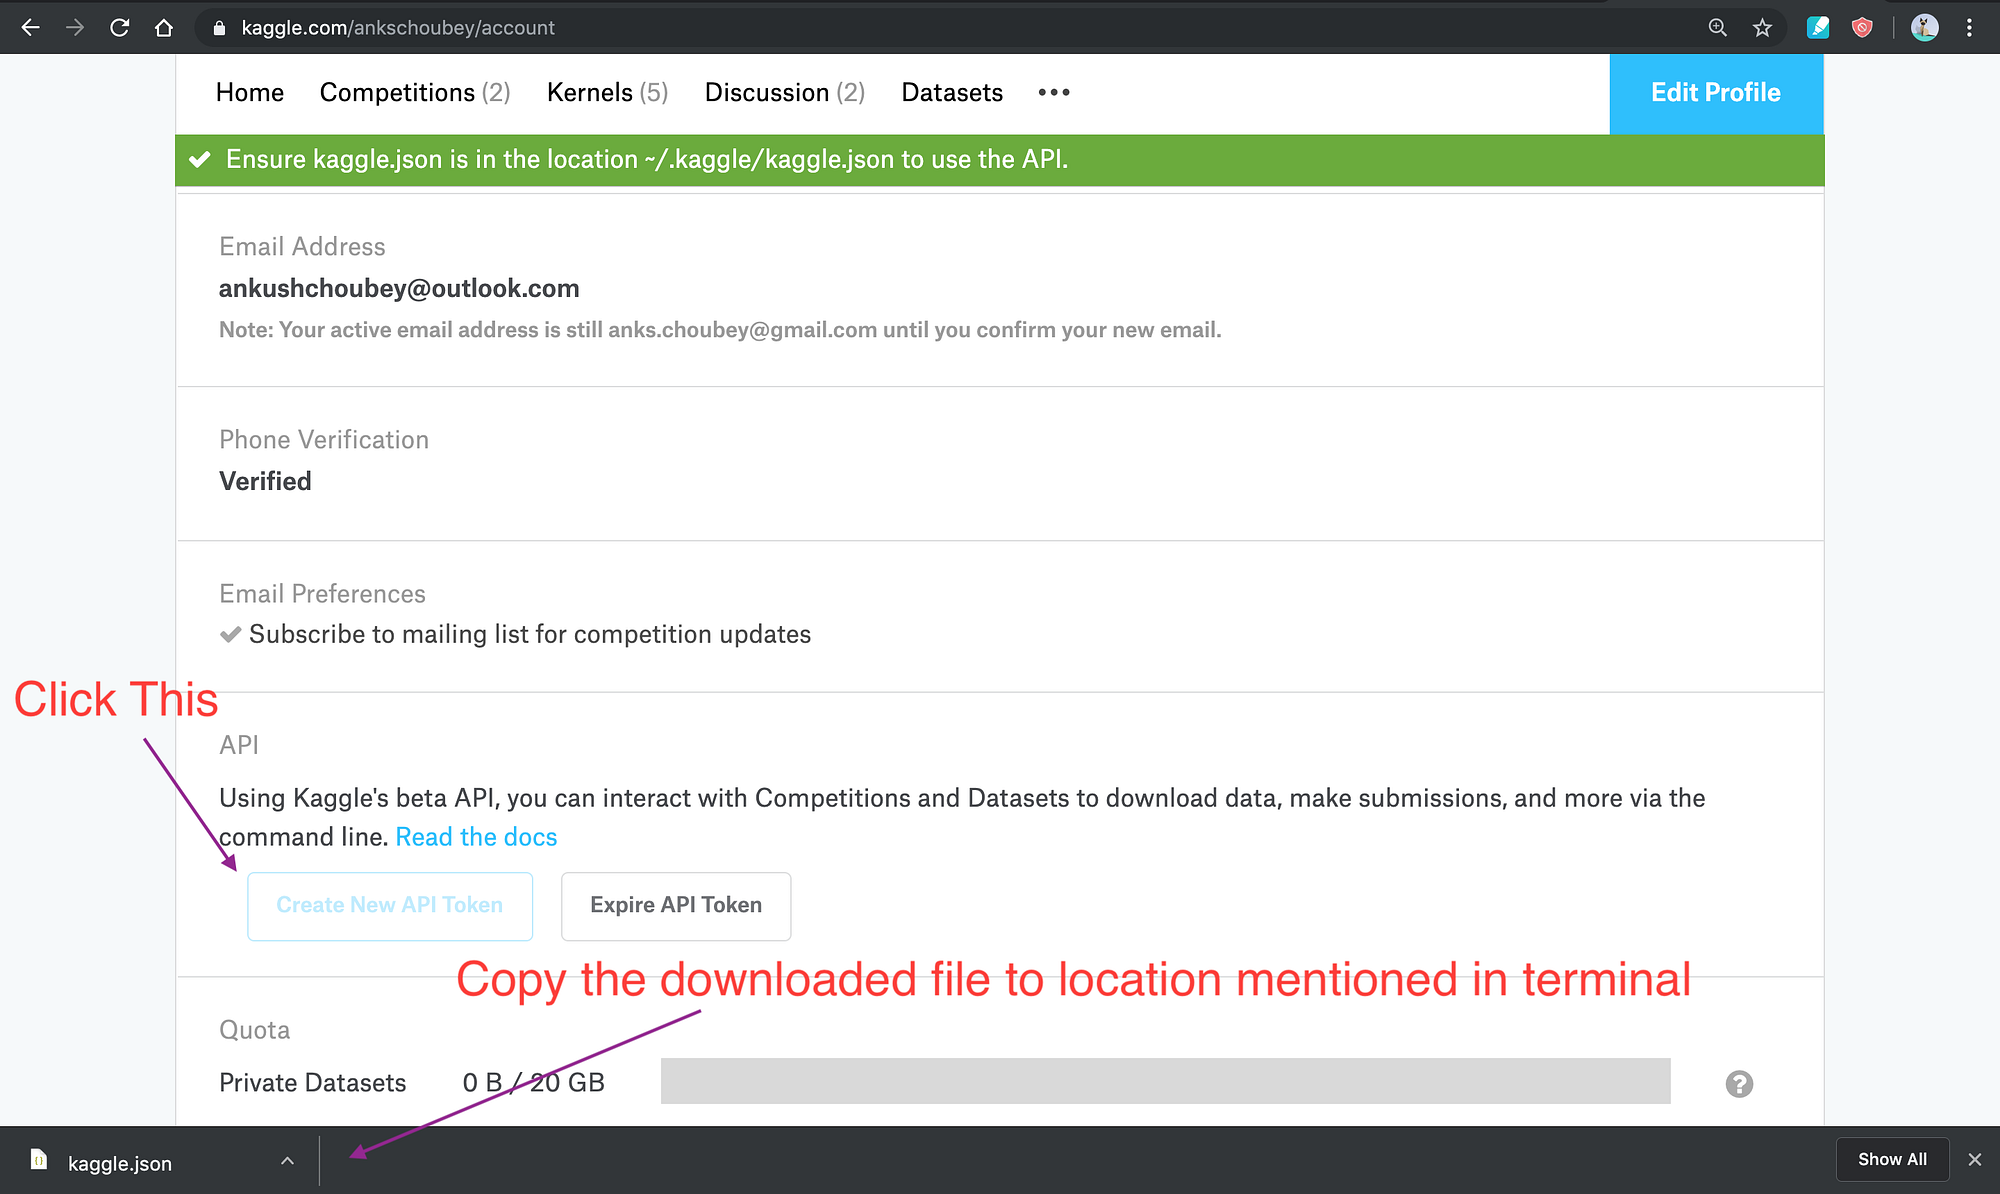Open Read the docs link
Screen dimensions: 2000x1194
(476, 837)
